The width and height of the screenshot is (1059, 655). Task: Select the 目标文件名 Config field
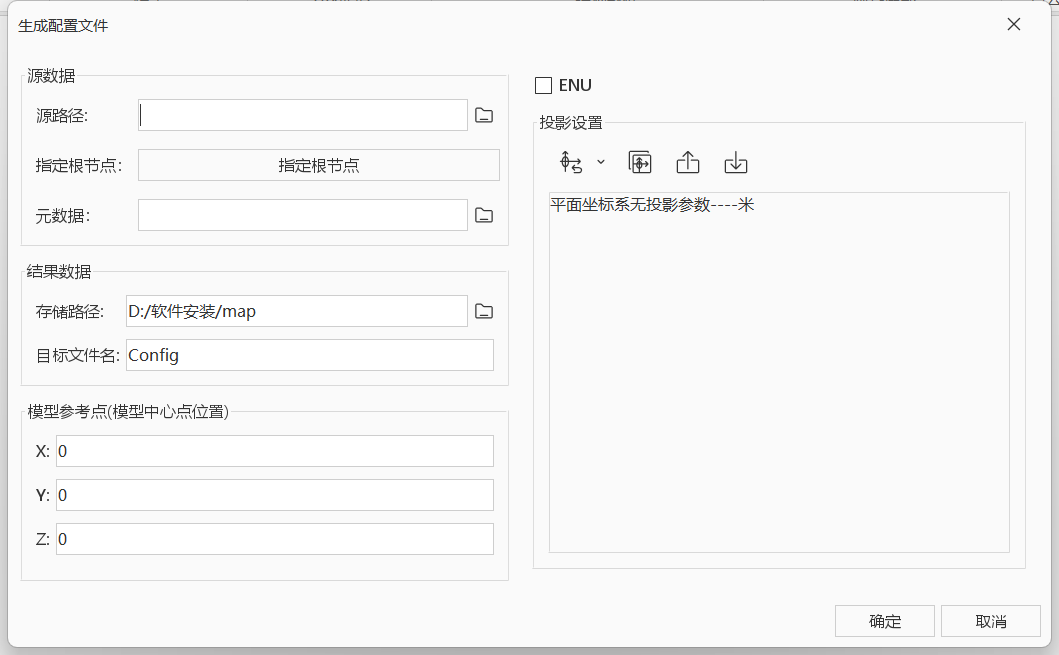[x=310, y=355]
